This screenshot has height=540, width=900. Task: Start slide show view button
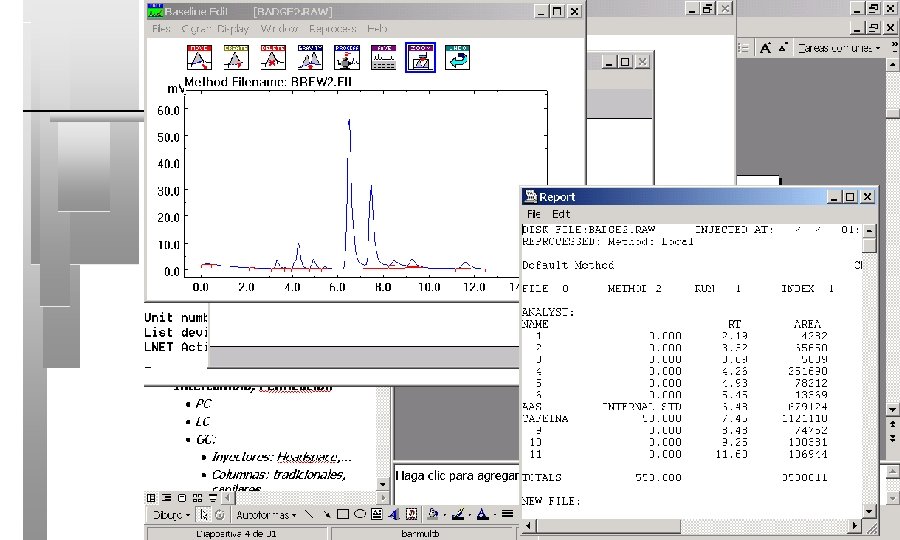point(213,498)
